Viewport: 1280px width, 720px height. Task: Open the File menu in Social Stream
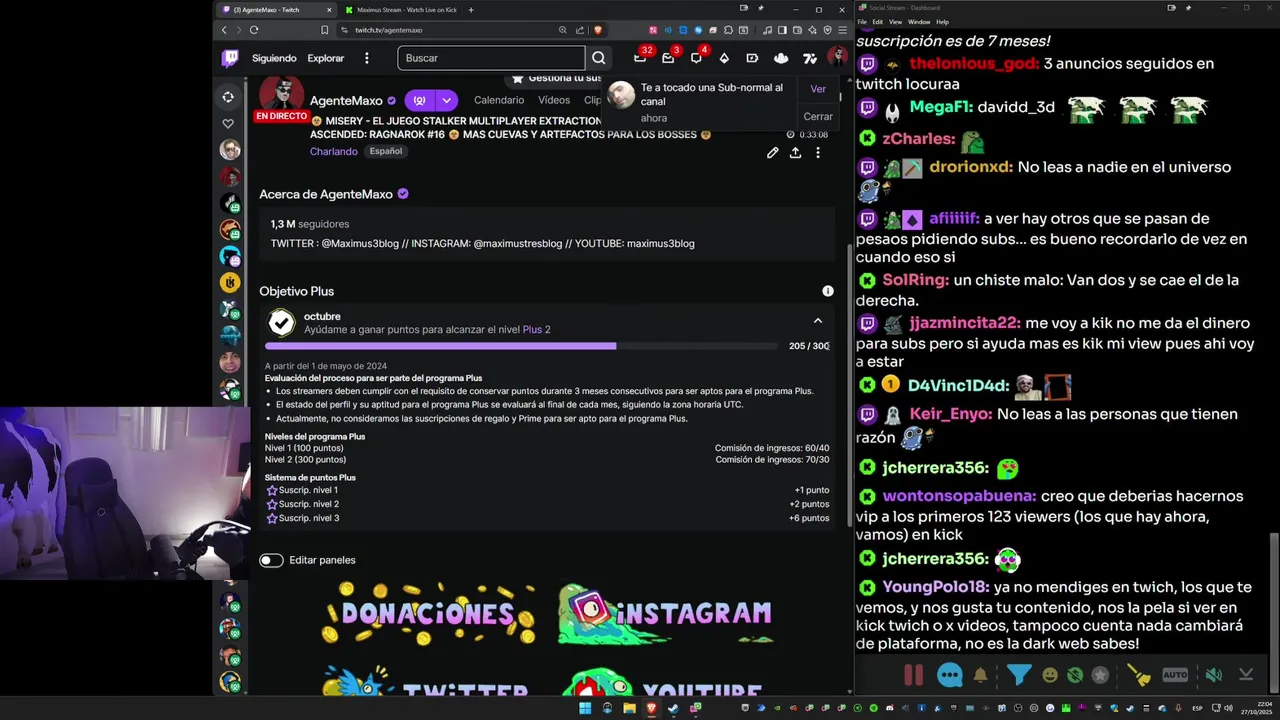point(862,21)
